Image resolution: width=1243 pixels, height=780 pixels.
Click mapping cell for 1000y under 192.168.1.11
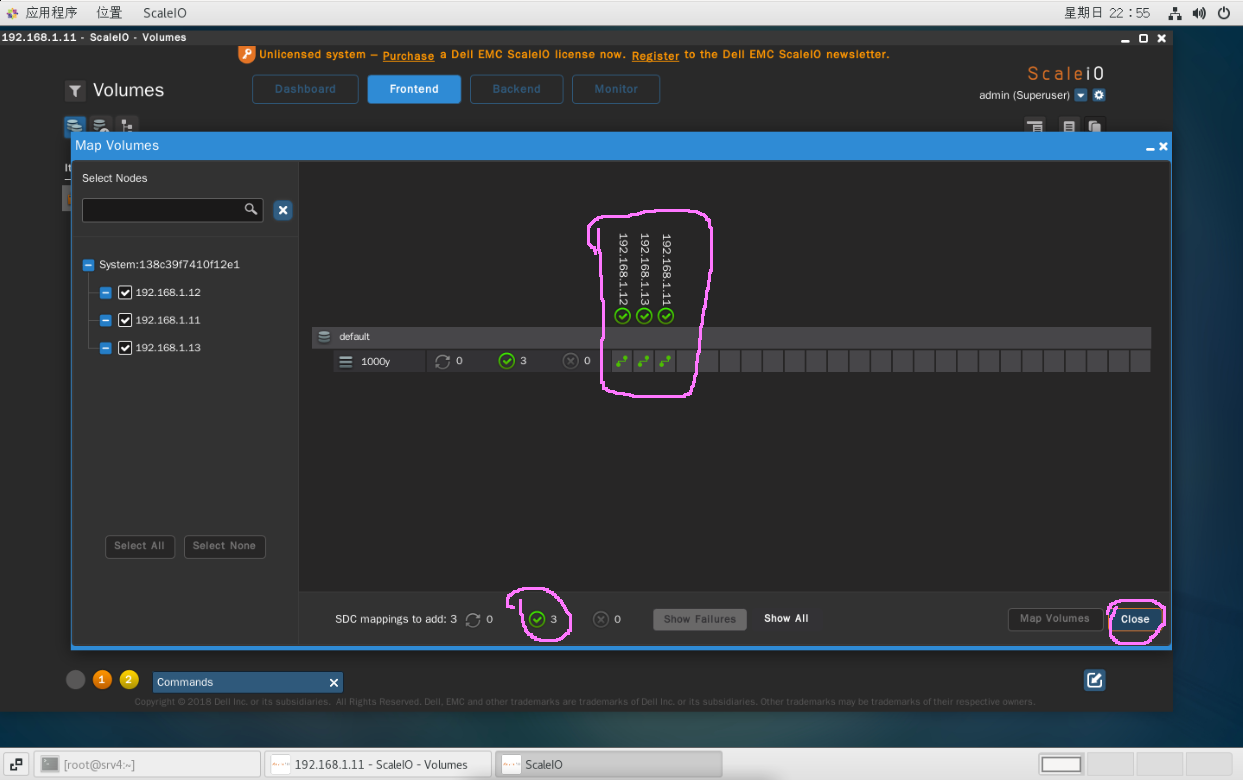pos(666,361)
